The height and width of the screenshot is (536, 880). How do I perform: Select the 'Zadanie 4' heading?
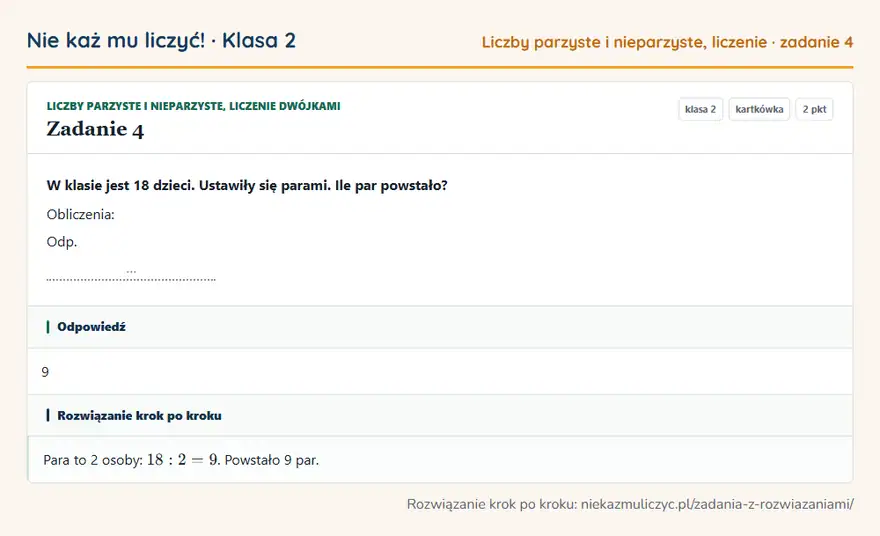95,129
